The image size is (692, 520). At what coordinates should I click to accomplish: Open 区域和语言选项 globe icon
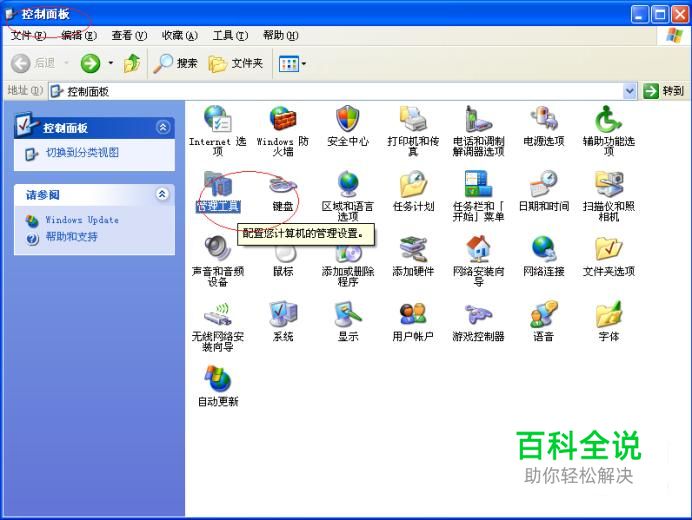[348, 184]
